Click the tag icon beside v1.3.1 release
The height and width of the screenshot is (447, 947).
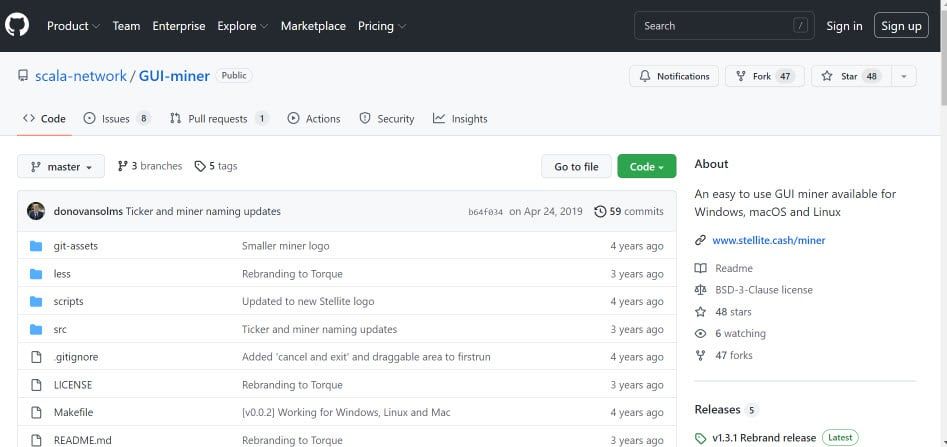click(701, 438)
